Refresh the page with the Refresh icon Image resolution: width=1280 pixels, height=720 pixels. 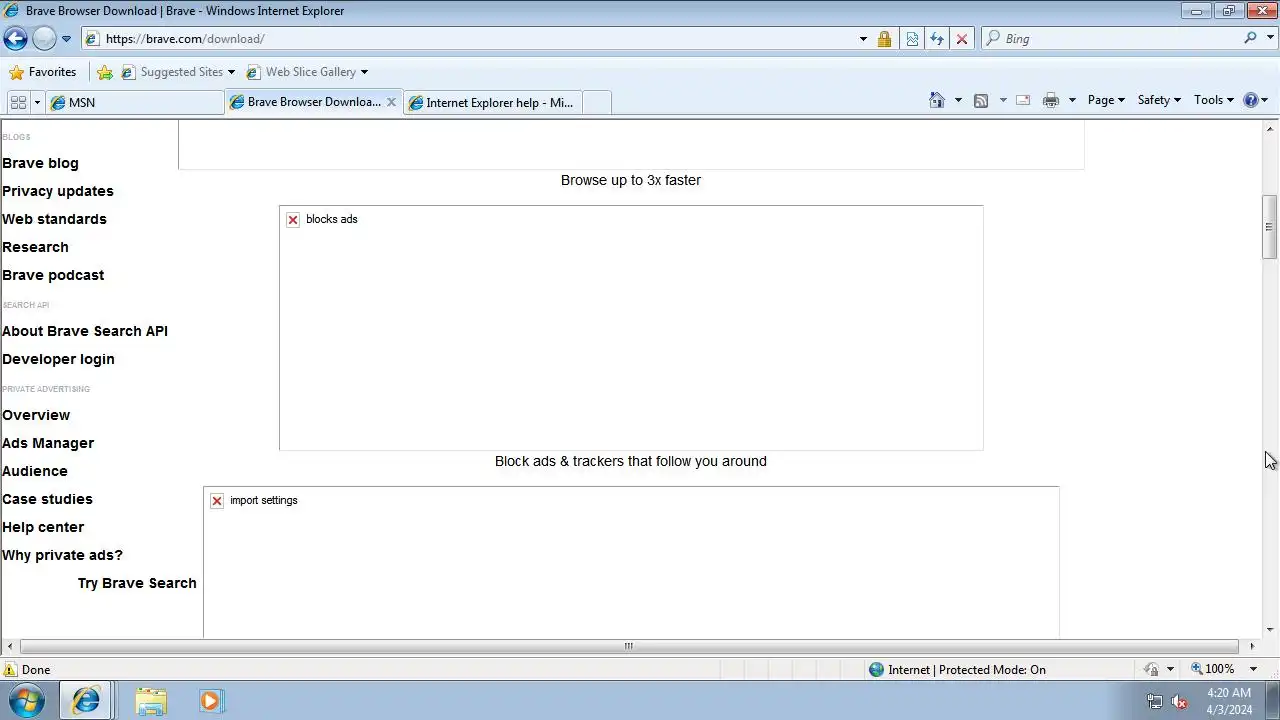point(937,39)
